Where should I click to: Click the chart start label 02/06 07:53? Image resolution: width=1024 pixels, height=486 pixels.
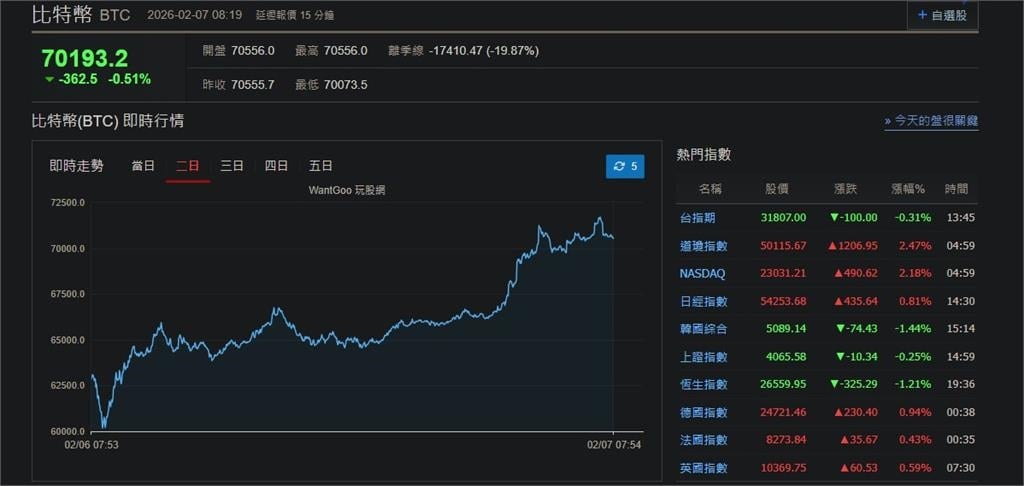click(x=91, y=444)
